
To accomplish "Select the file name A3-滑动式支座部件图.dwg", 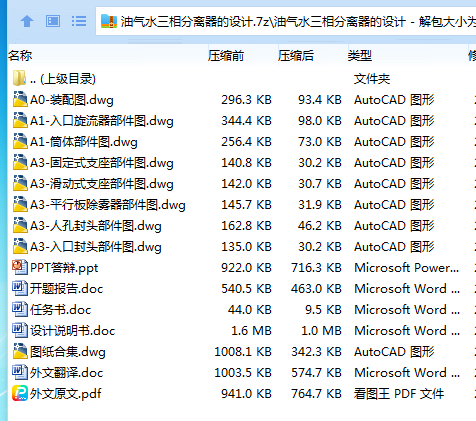I will (x=102, y=184).
